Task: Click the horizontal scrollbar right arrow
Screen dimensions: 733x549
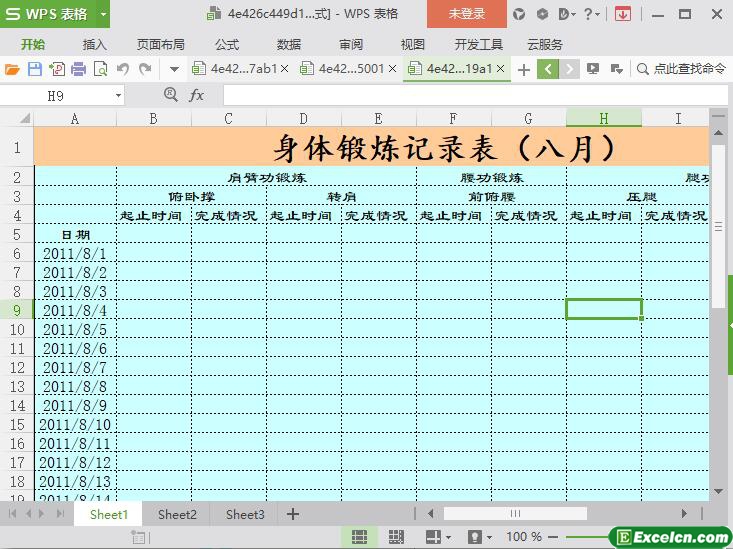Action: point(684,514)
